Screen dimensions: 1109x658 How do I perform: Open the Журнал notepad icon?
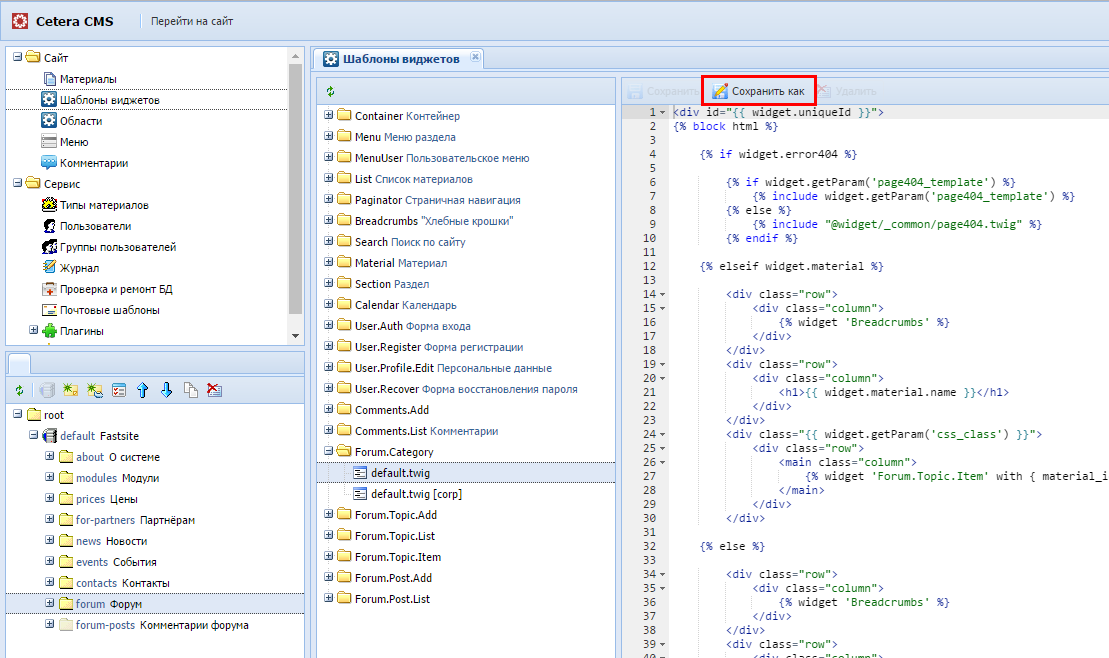[x=49, y=267]
